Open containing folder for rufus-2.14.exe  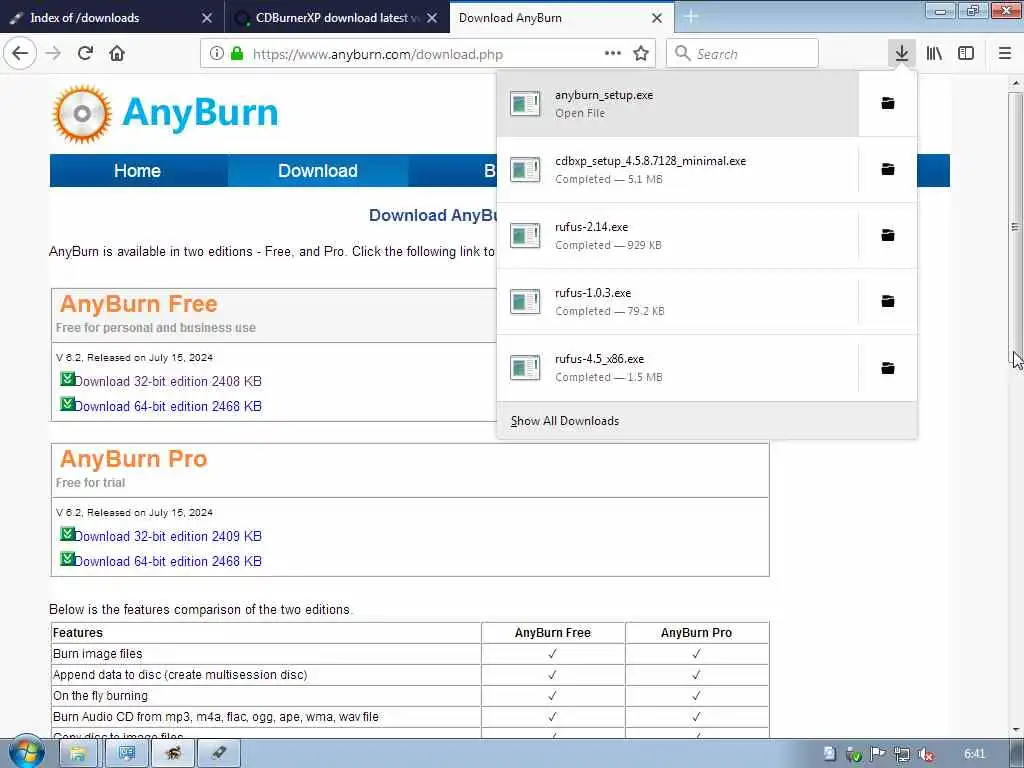(888, 235)
